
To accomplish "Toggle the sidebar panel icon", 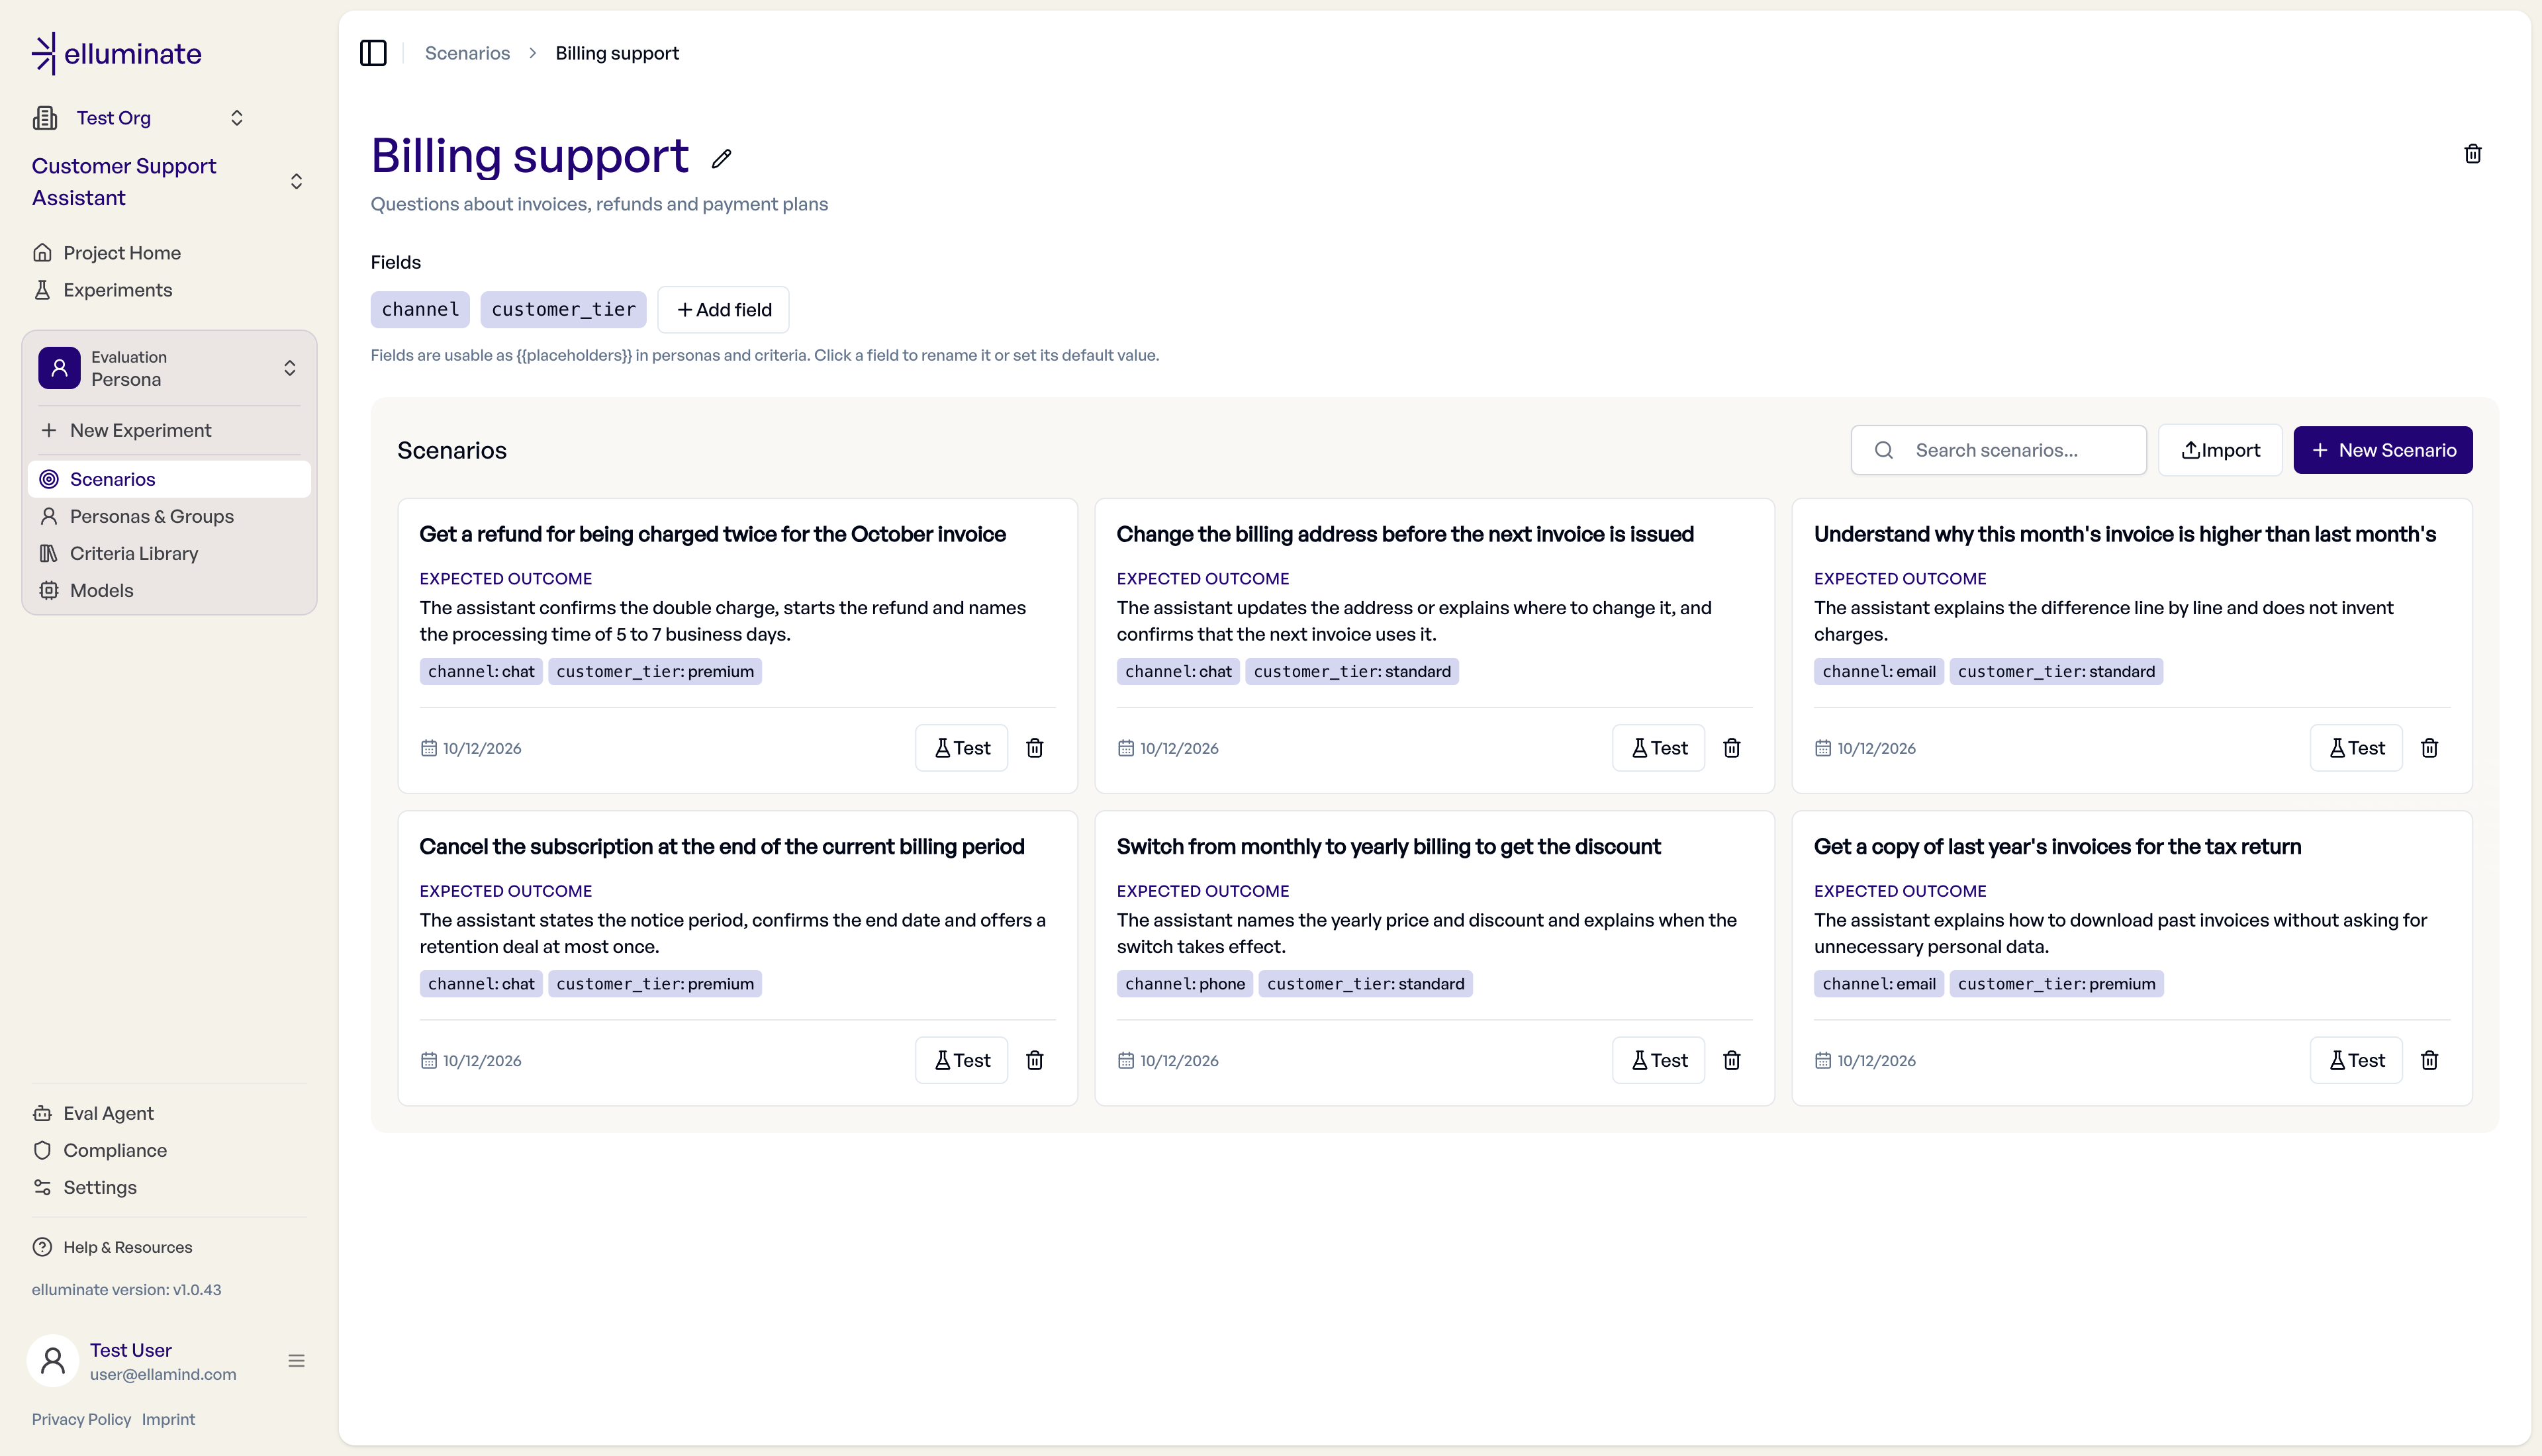I will coord(373,53).
